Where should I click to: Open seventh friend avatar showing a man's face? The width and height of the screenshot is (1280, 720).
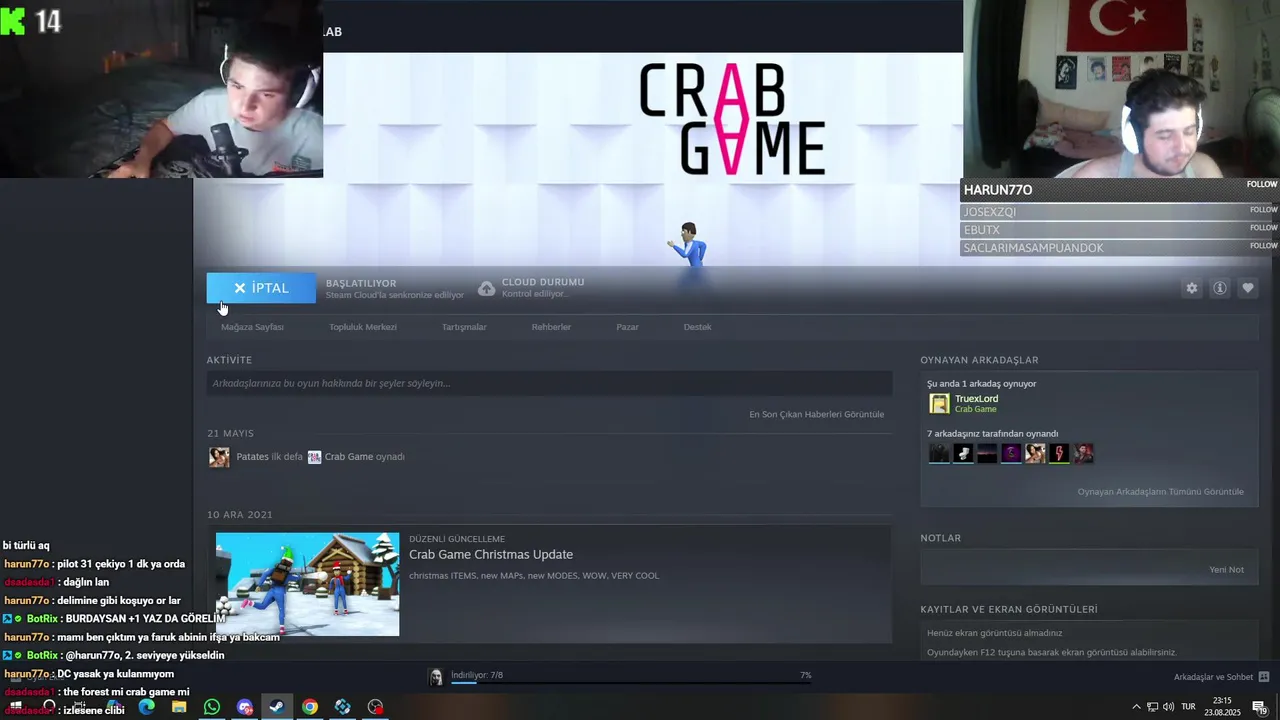tap(1083, 454)
